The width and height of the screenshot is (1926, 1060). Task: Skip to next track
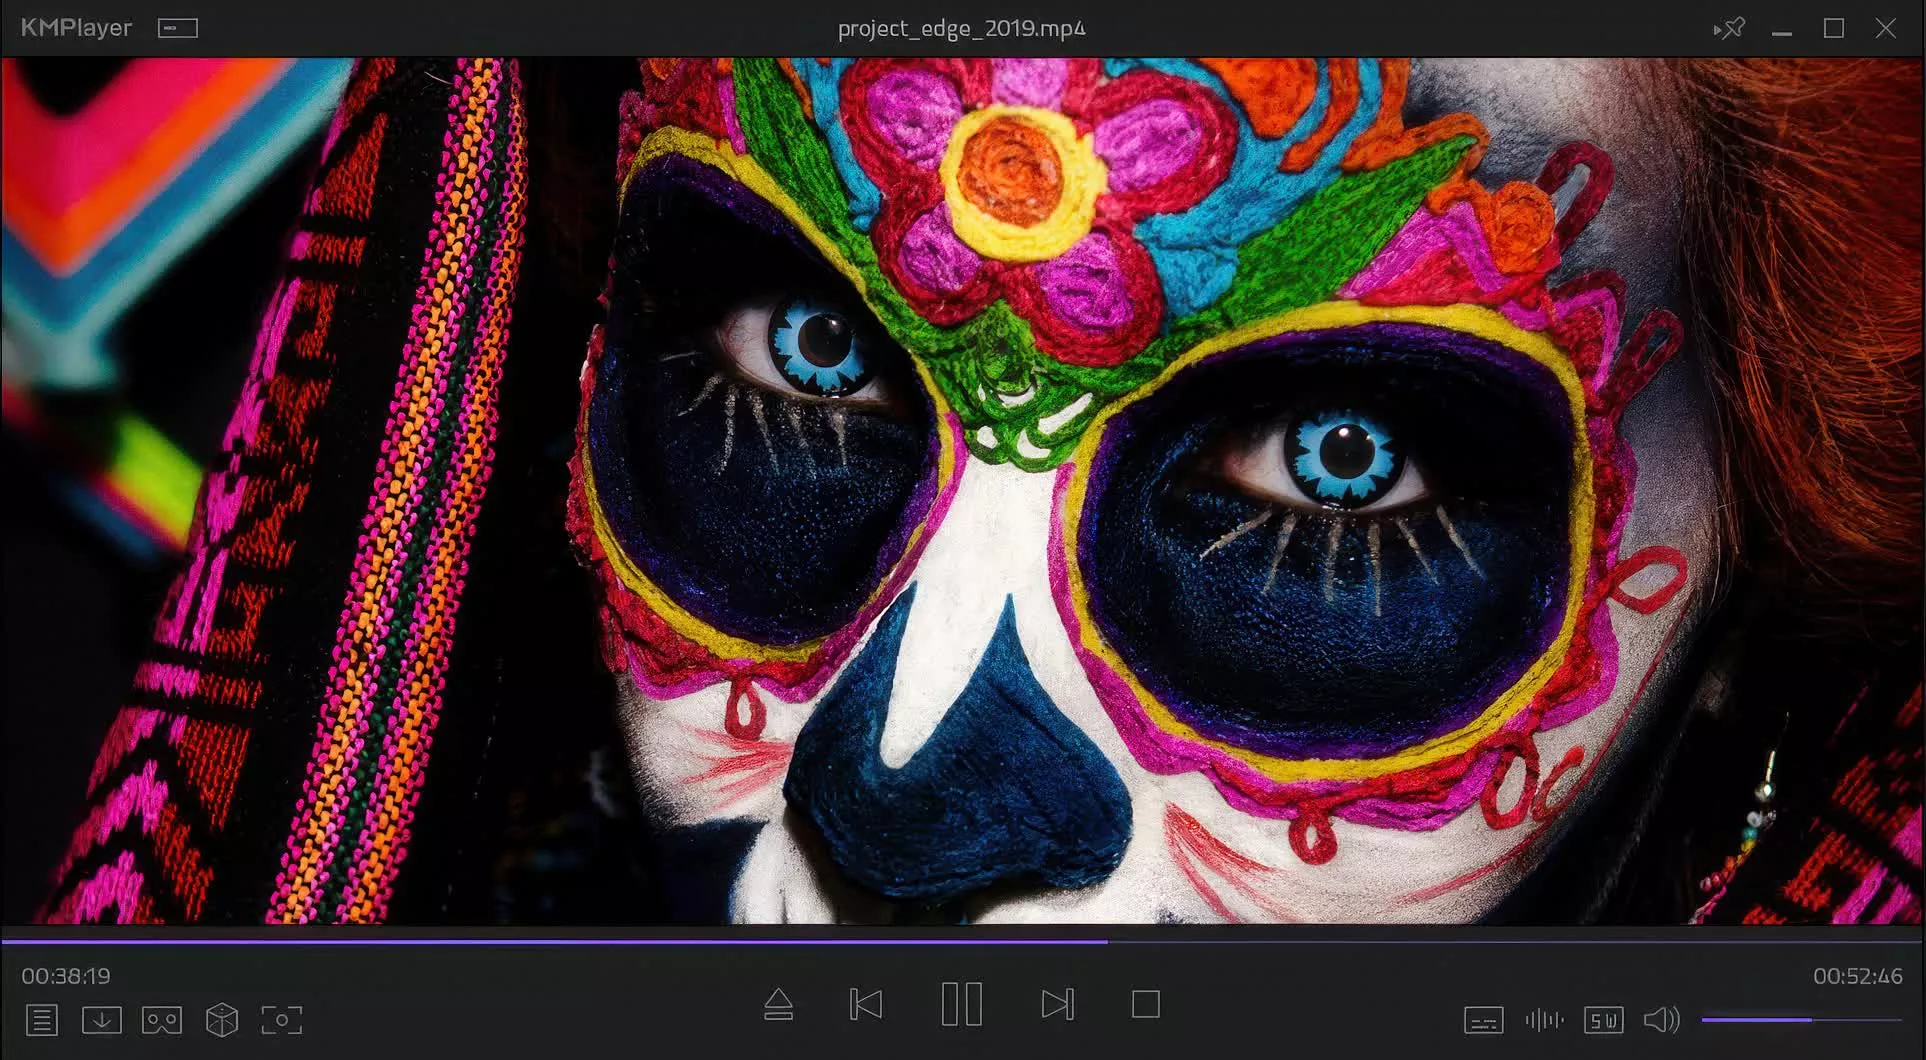(1058, 1004)
